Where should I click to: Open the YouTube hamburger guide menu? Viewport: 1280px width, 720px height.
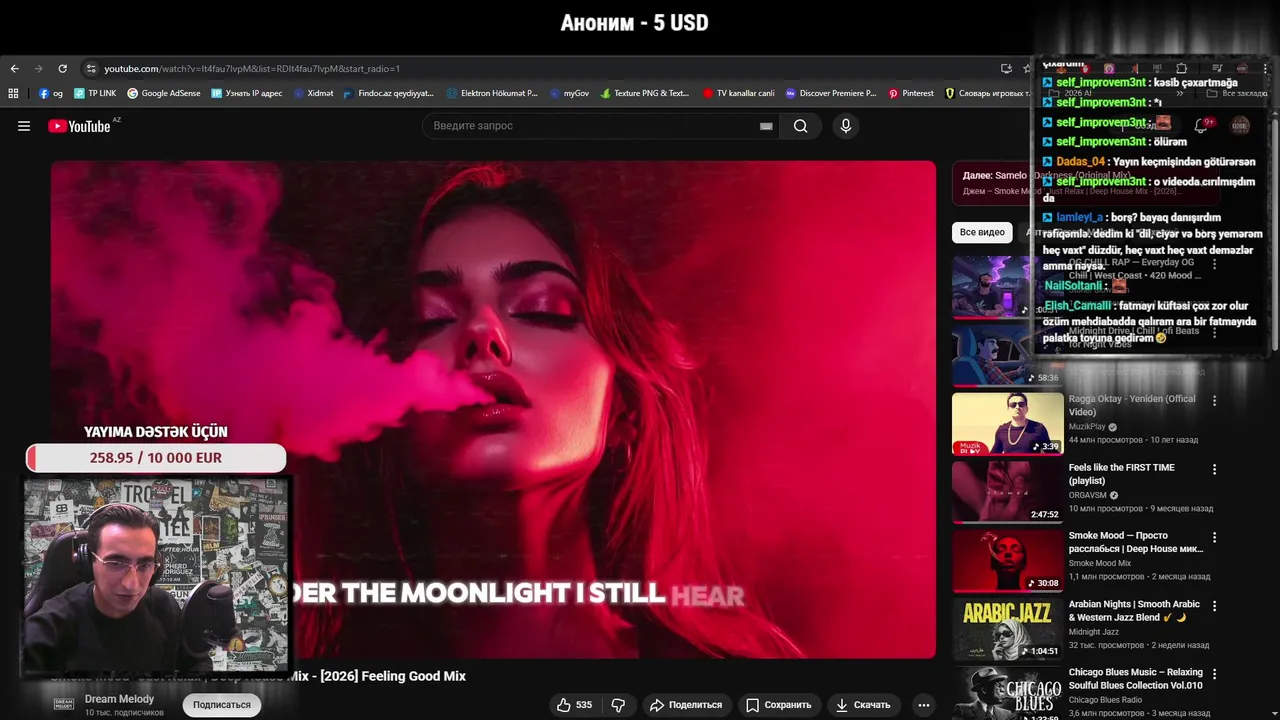(x=24, y=126)
